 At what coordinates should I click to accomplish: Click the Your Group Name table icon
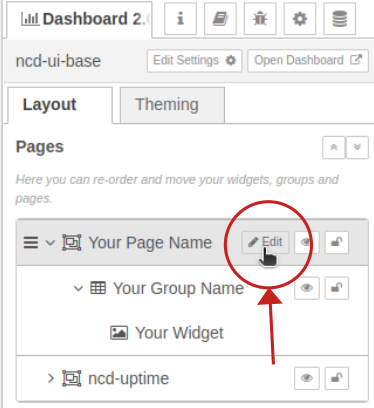(98, 288)
